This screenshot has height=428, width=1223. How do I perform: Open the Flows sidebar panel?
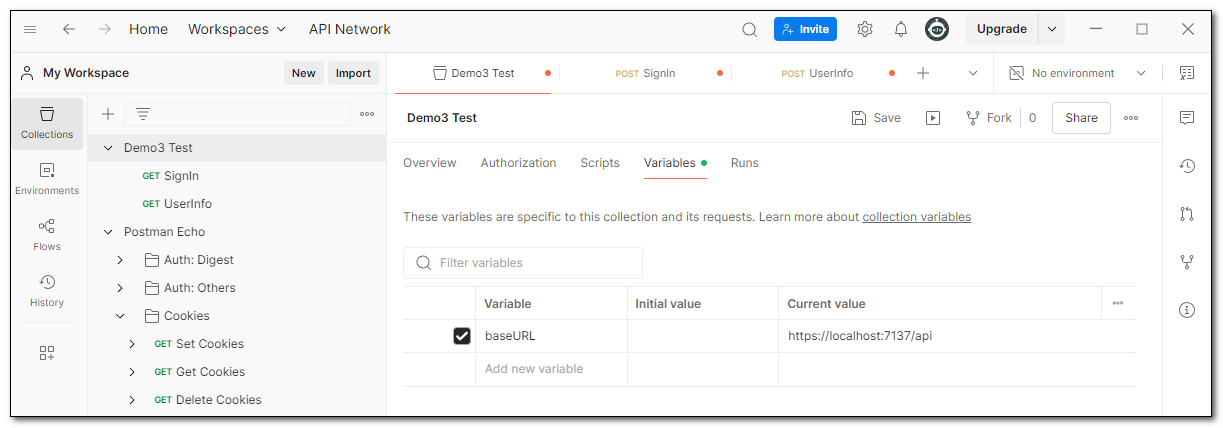(x=47, y=236)
